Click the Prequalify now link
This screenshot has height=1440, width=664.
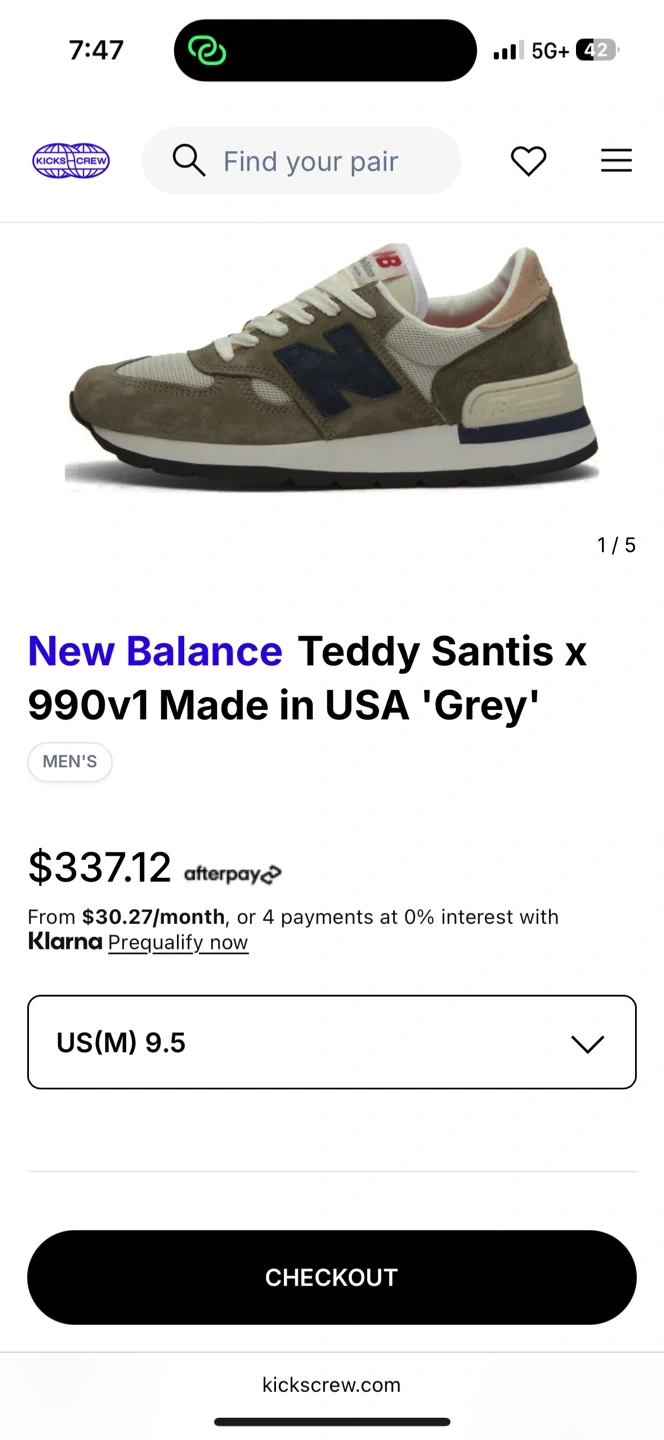[x=178, y=942]
